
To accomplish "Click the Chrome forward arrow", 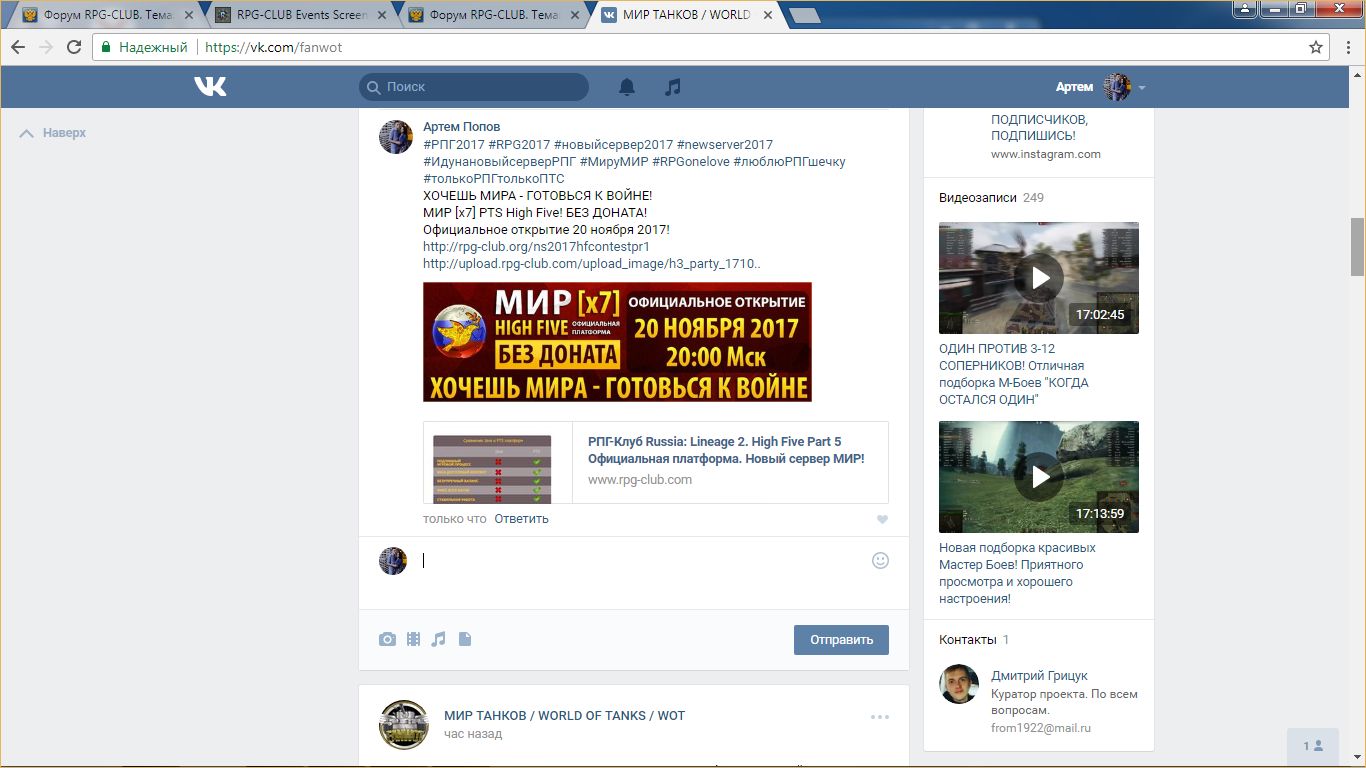I will [45, 47].
